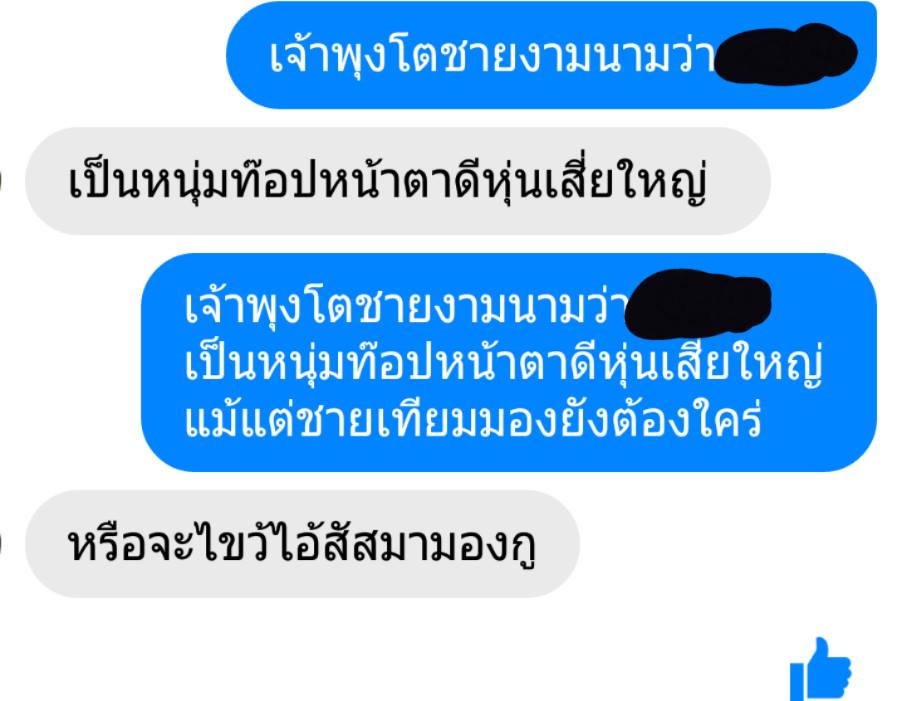Click black redaction in three-line blue bubble
Screen dimensions: 897x701
[698, 302]
